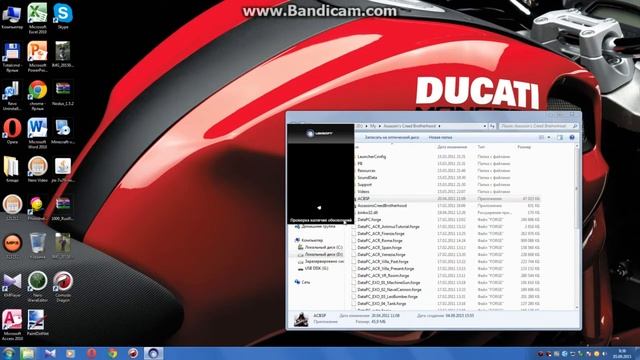Open Nexus_1.3.2 archive on desktop

63,93
